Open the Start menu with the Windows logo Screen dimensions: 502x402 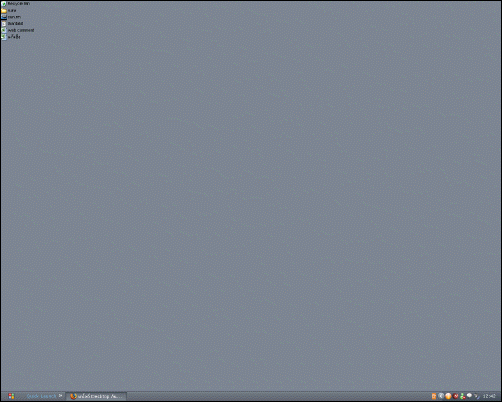pos(11,396)
